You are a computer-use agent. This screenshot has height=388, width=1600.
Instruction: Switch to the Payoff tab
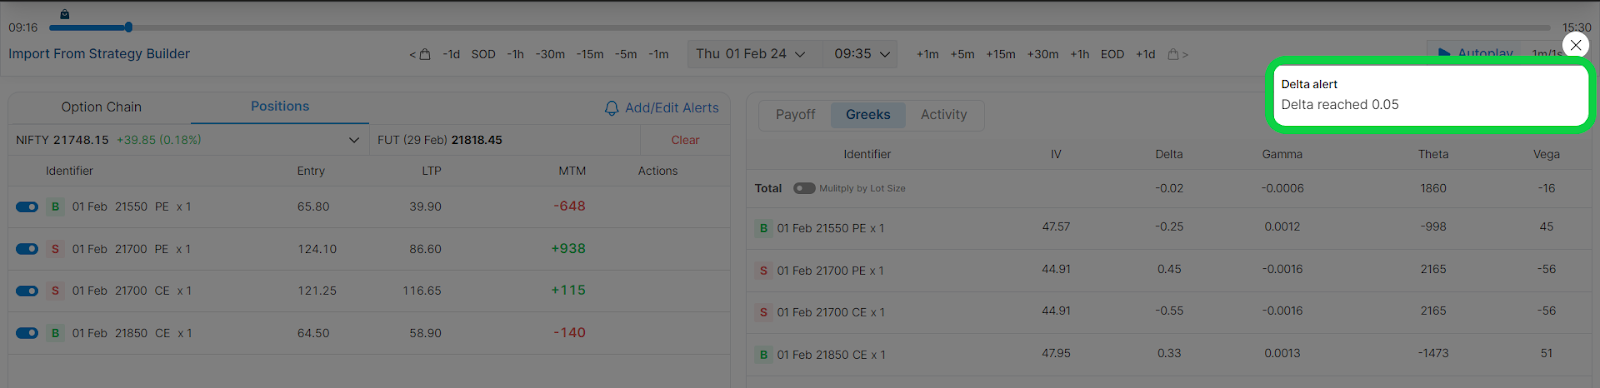tap(795, 115)
